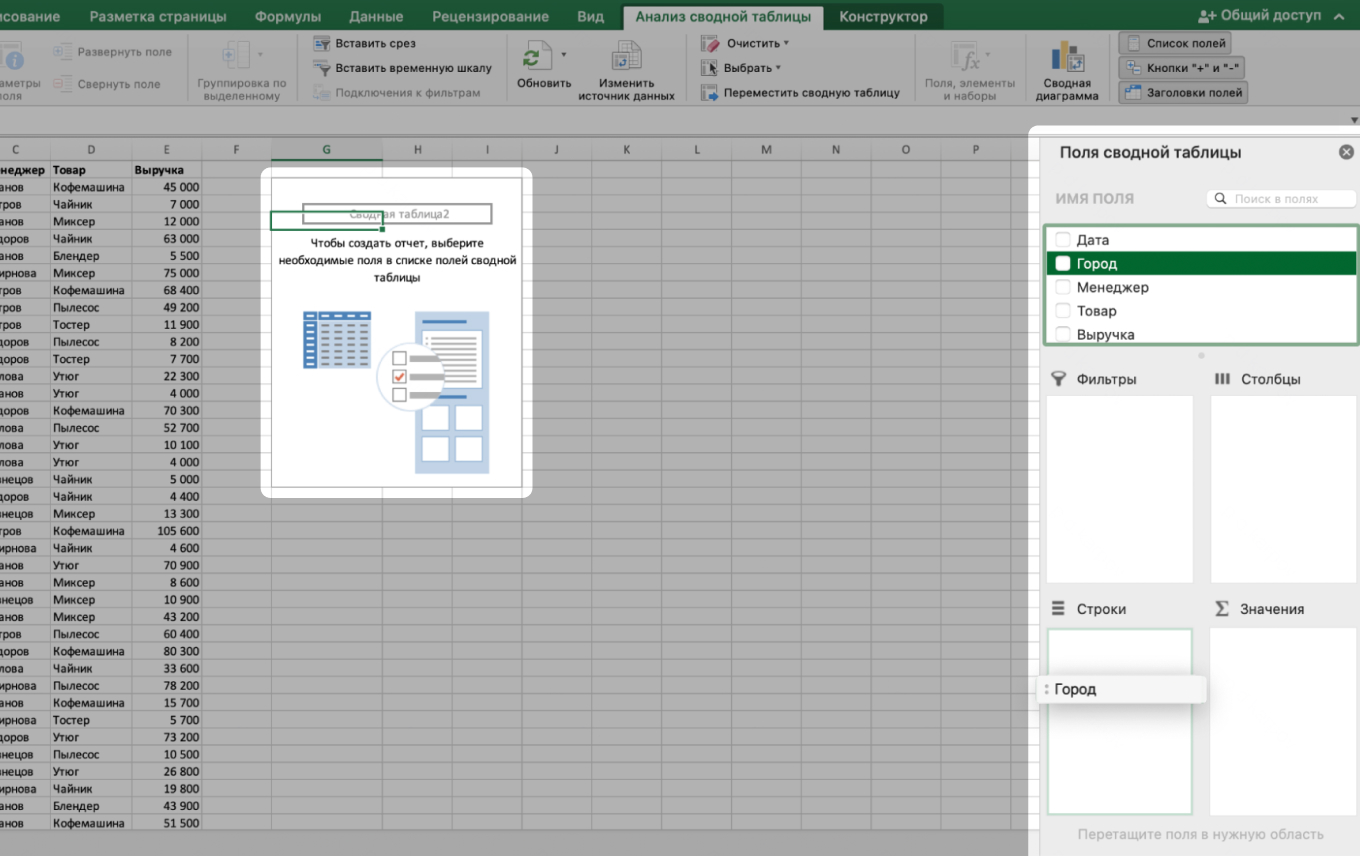Open the Page Layout (Разметка страницы) tab

(x=158, y=16)
